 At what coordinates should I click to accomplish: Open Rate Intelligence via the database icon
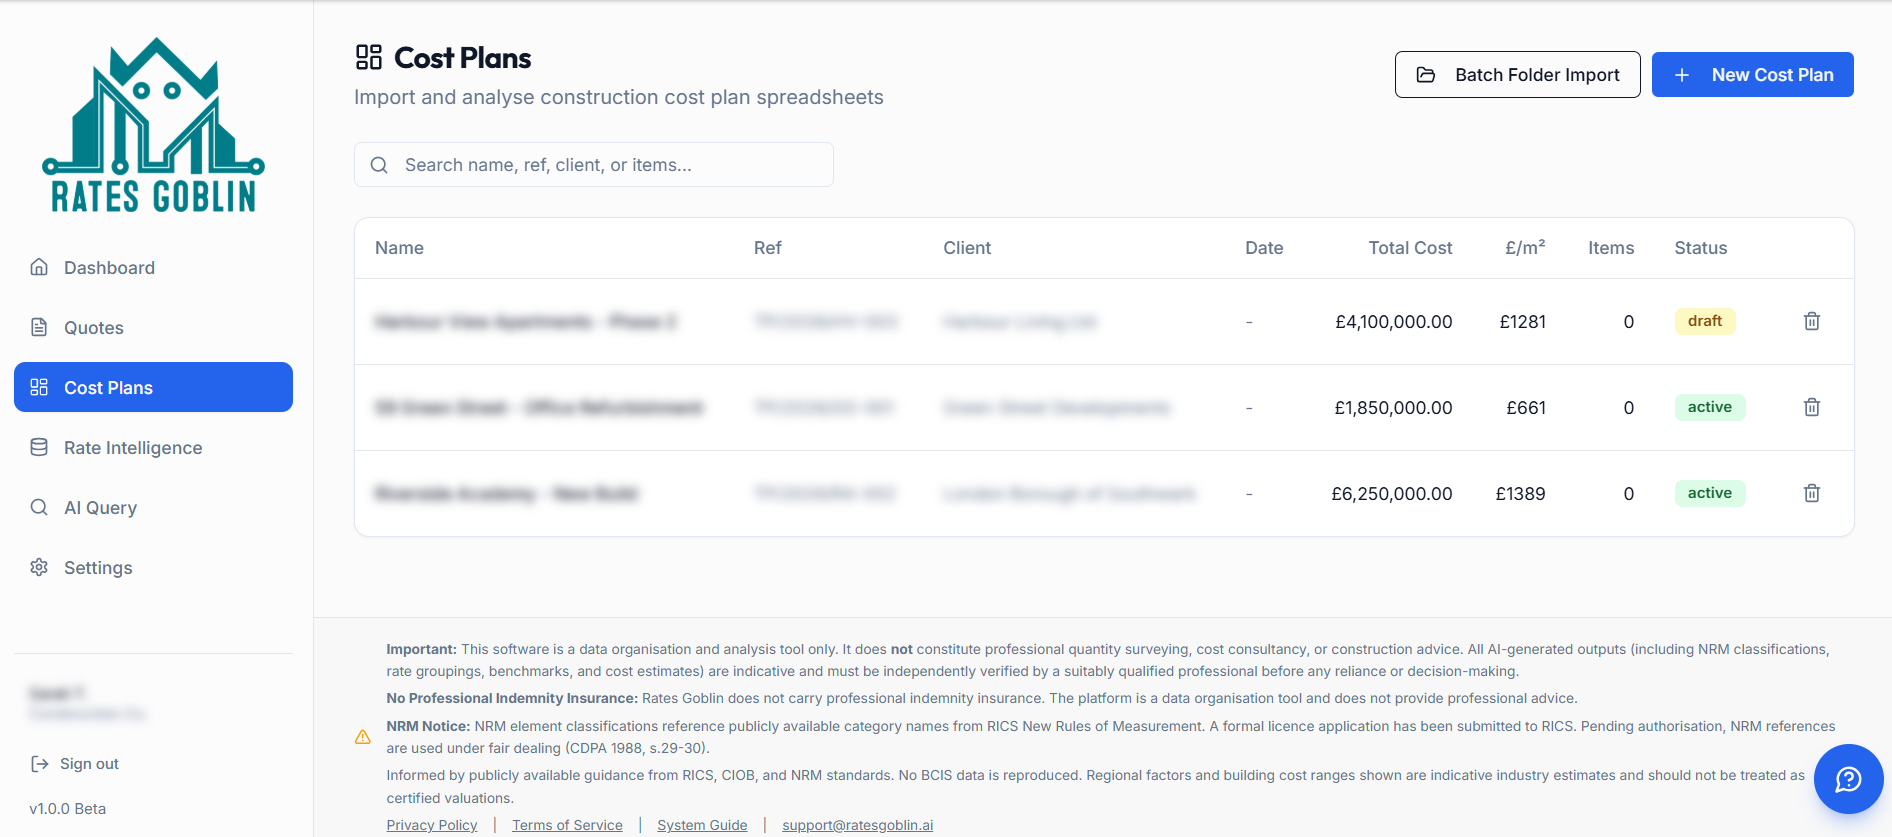[39, 447]
